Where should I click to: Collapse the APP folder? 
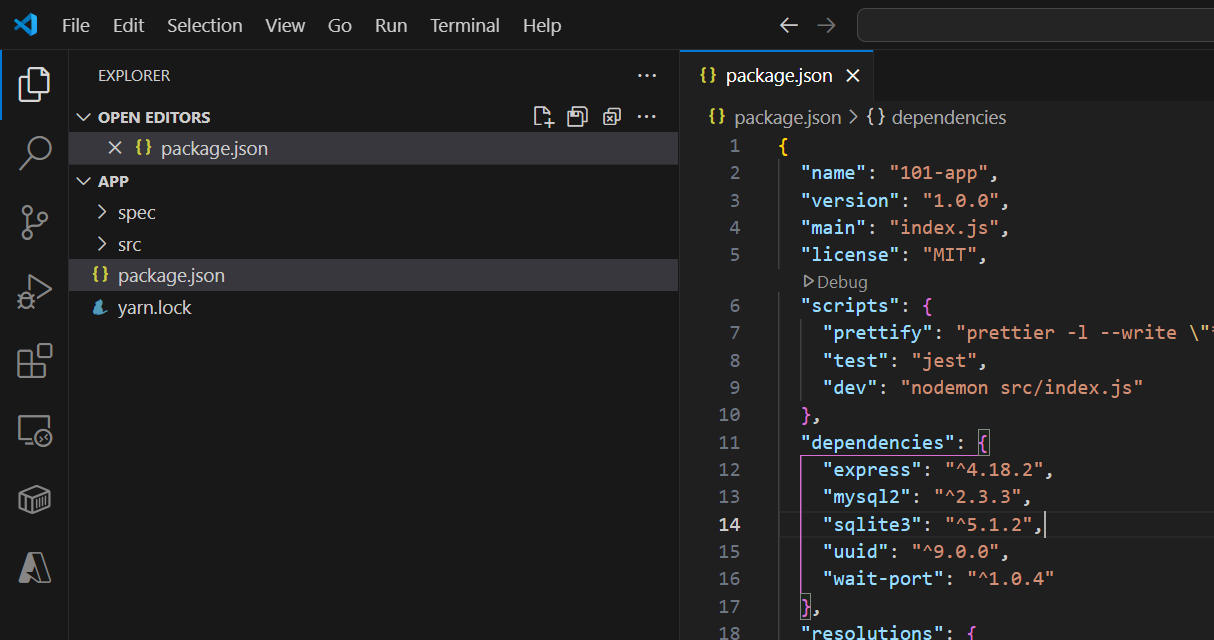tap(83, 181)
